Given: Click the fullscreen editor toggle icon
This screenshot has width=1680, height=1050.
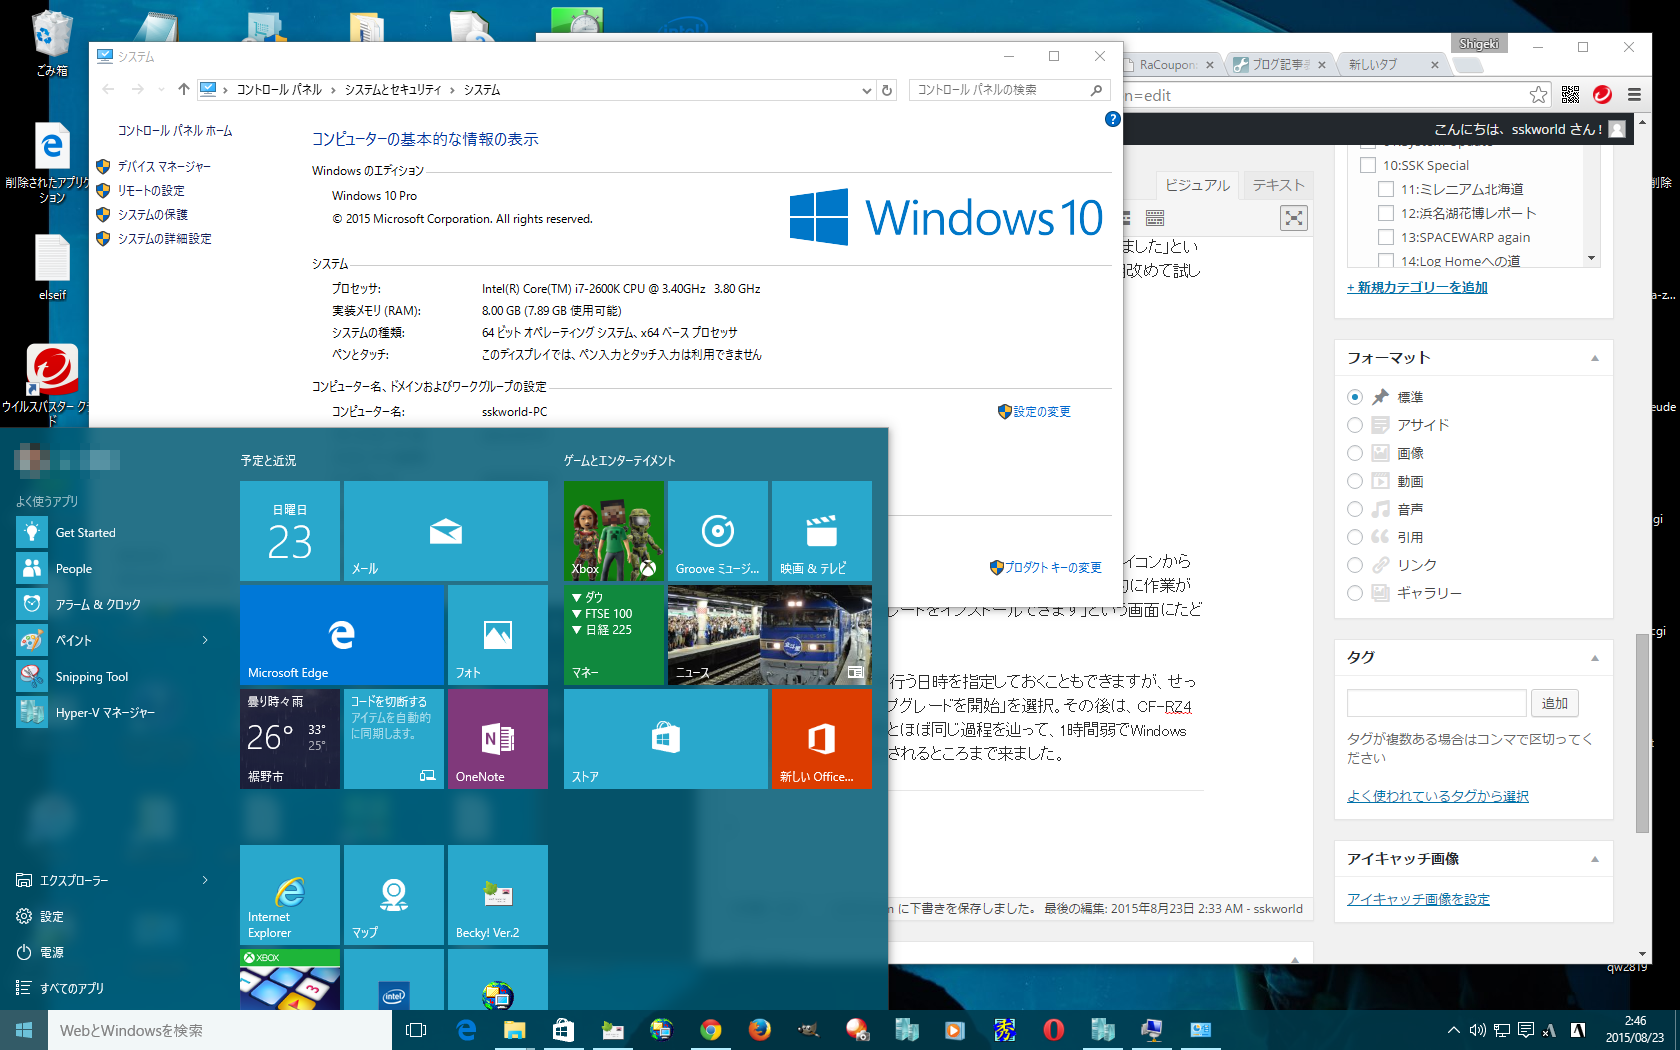Looking at the screenshot, I should (1294, 218).
